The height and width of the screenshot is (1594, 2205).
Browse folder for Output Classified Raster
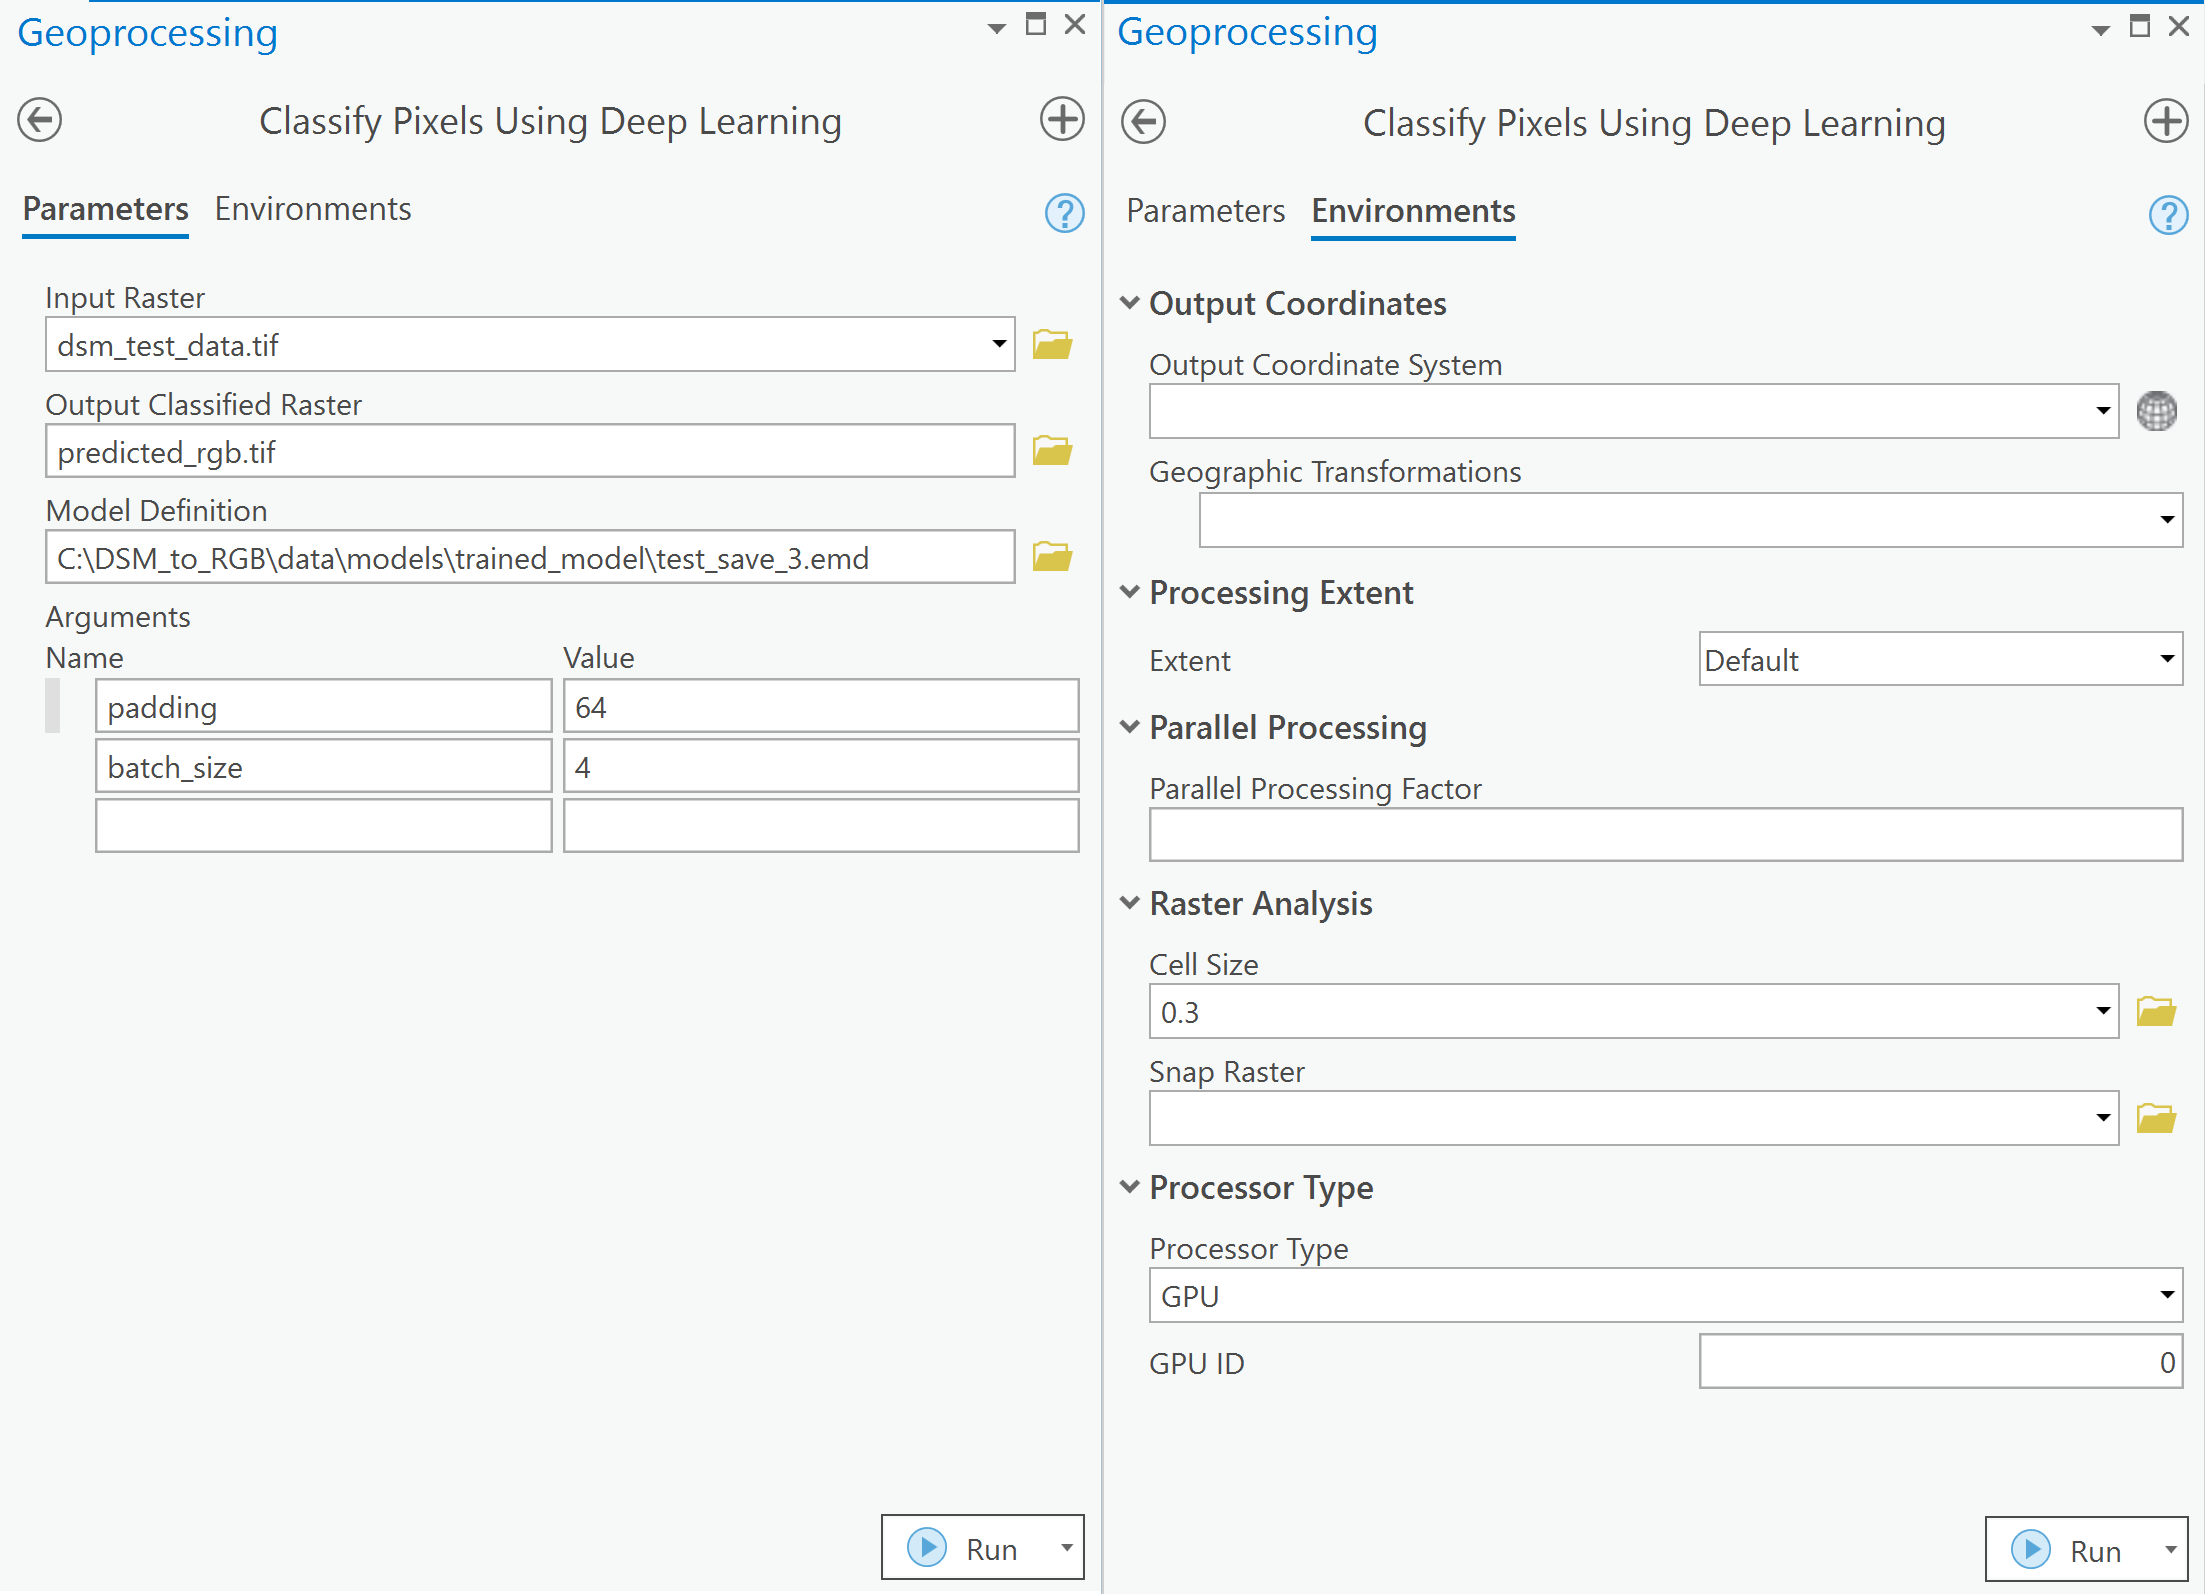pos(1052,451)
